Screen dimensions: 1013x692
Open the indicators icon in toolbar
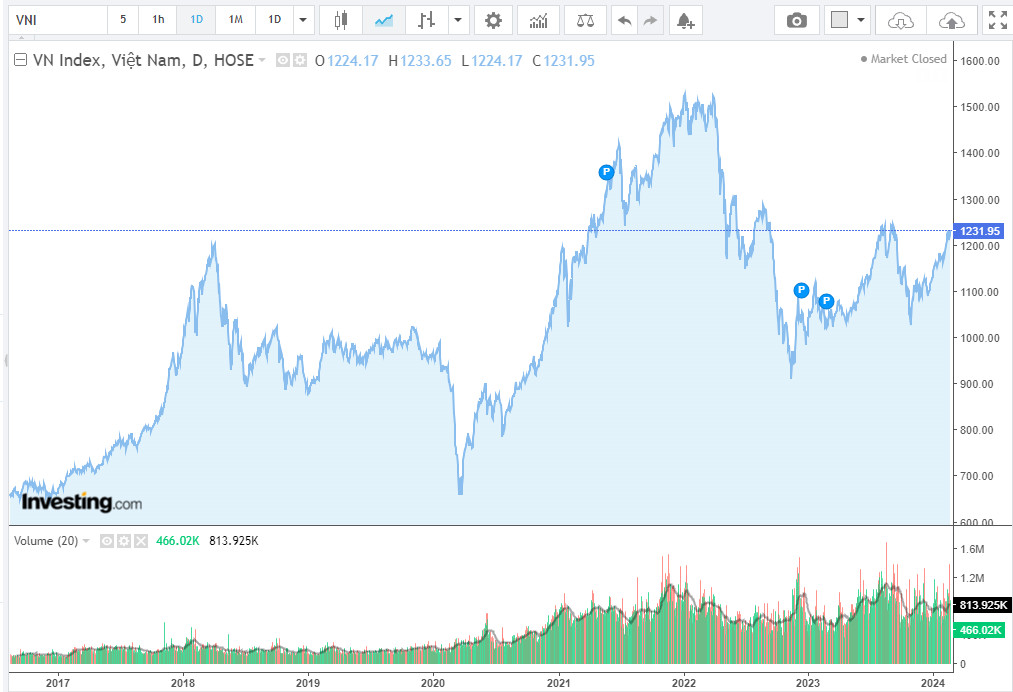538,20
